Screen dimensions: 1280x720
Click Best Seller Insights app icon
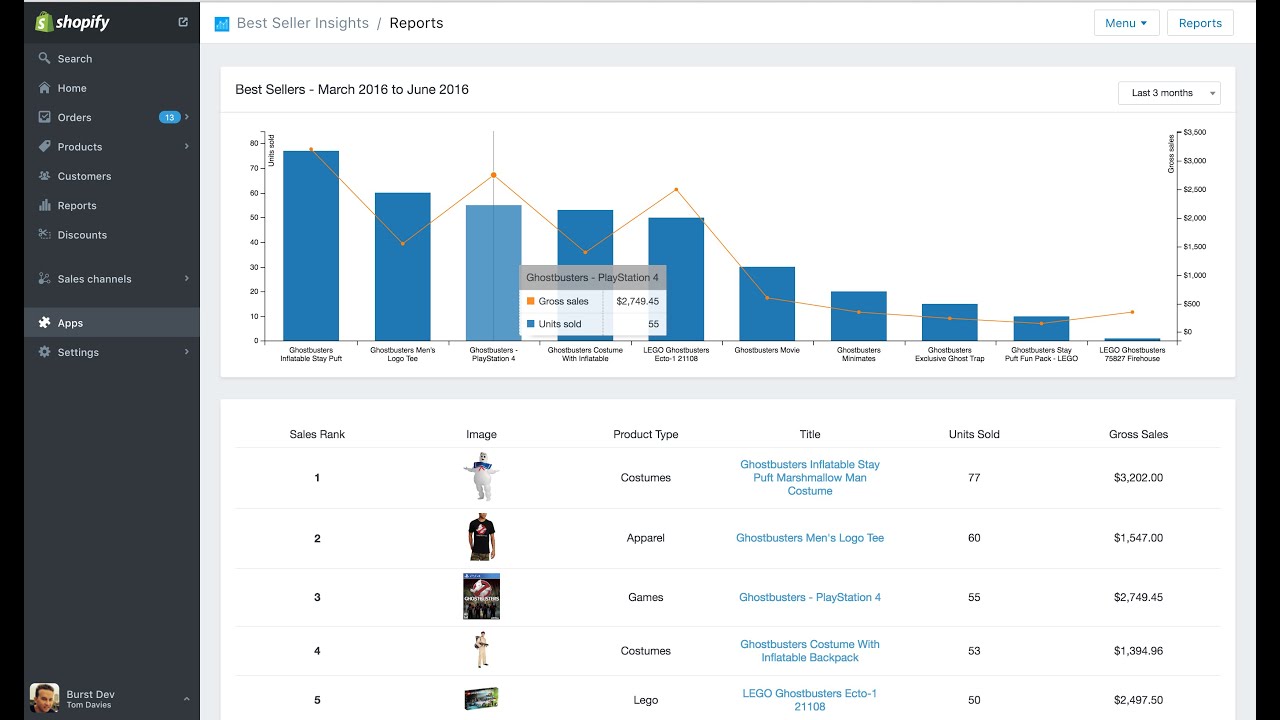[222, 23]
